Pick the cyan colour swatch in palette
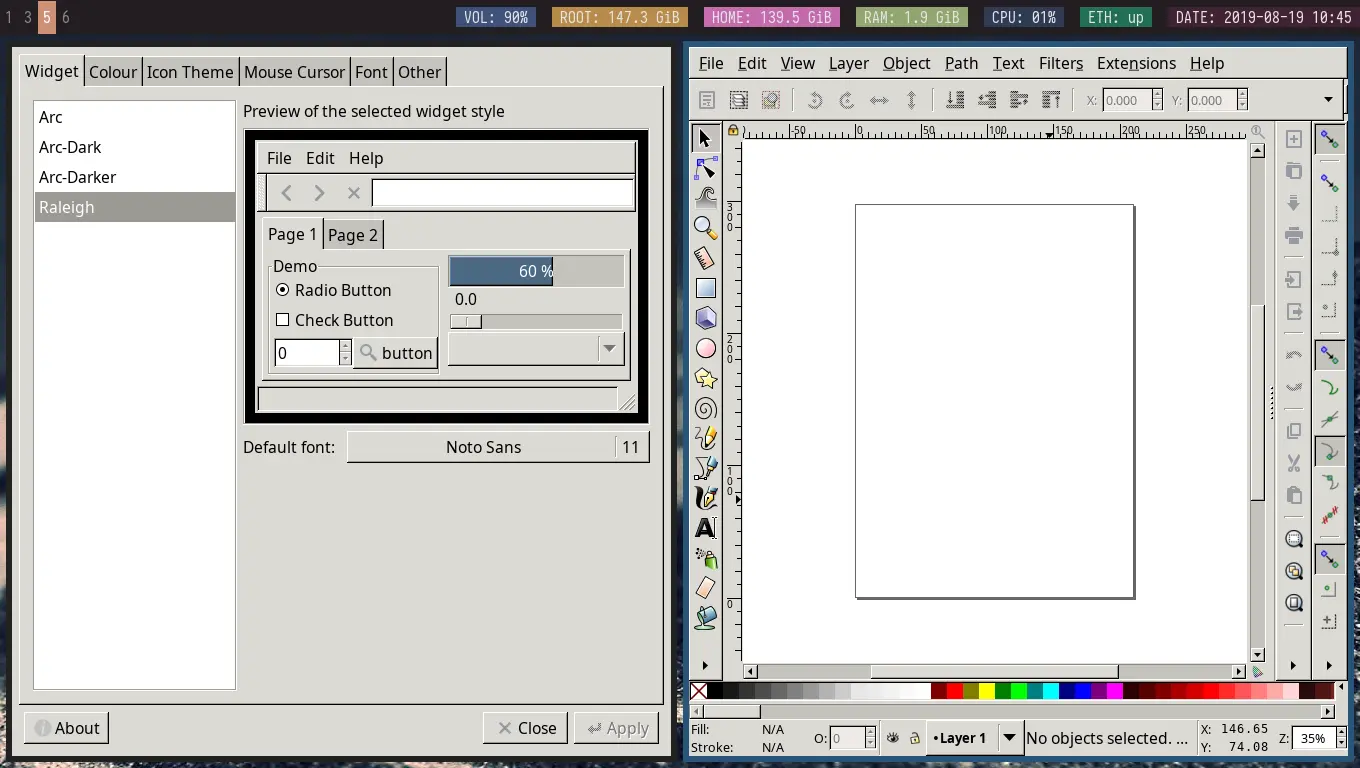1360x768 pixels. coord(1051,691)
